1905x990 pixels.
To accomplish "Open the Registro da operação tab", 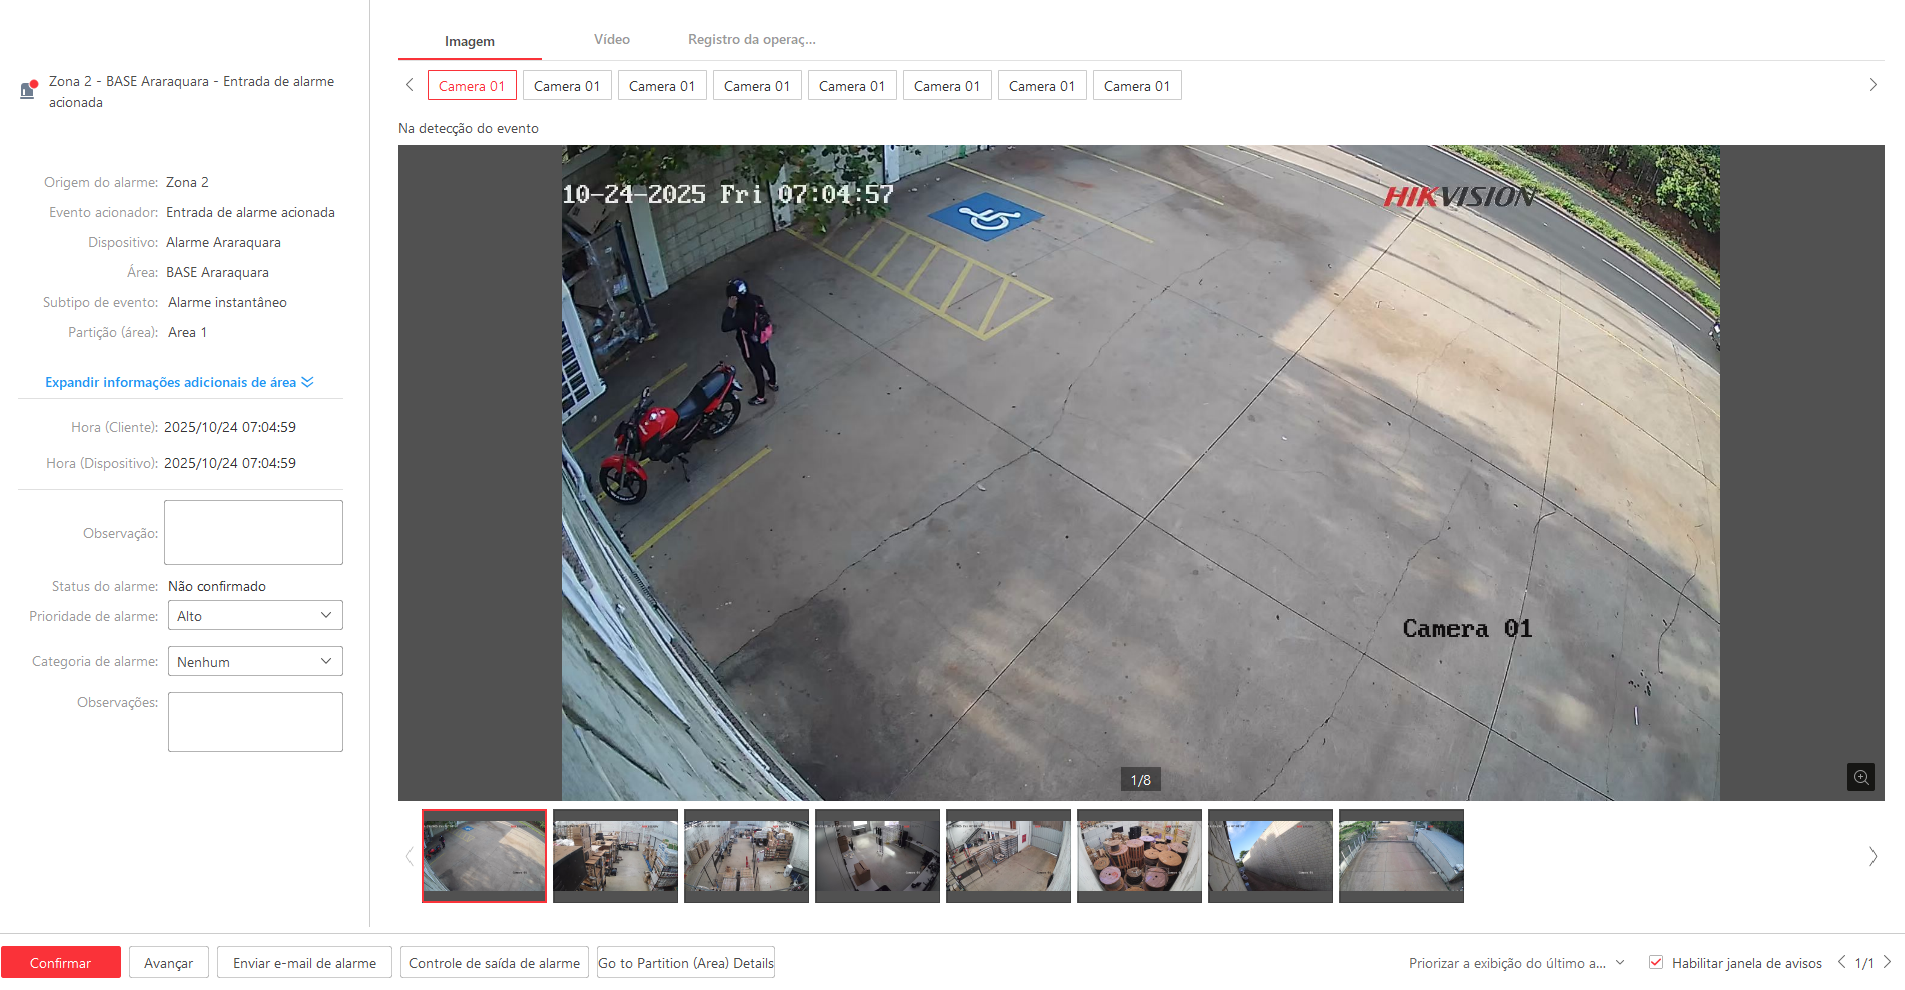I will point(751,40).
